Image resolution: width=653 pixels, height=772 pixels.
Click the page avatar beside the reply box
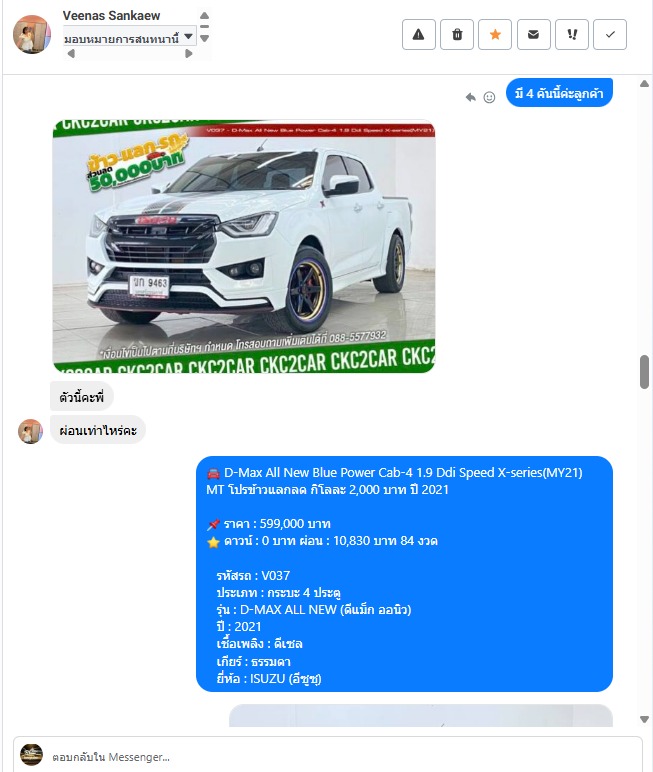[x=31, y=755]
